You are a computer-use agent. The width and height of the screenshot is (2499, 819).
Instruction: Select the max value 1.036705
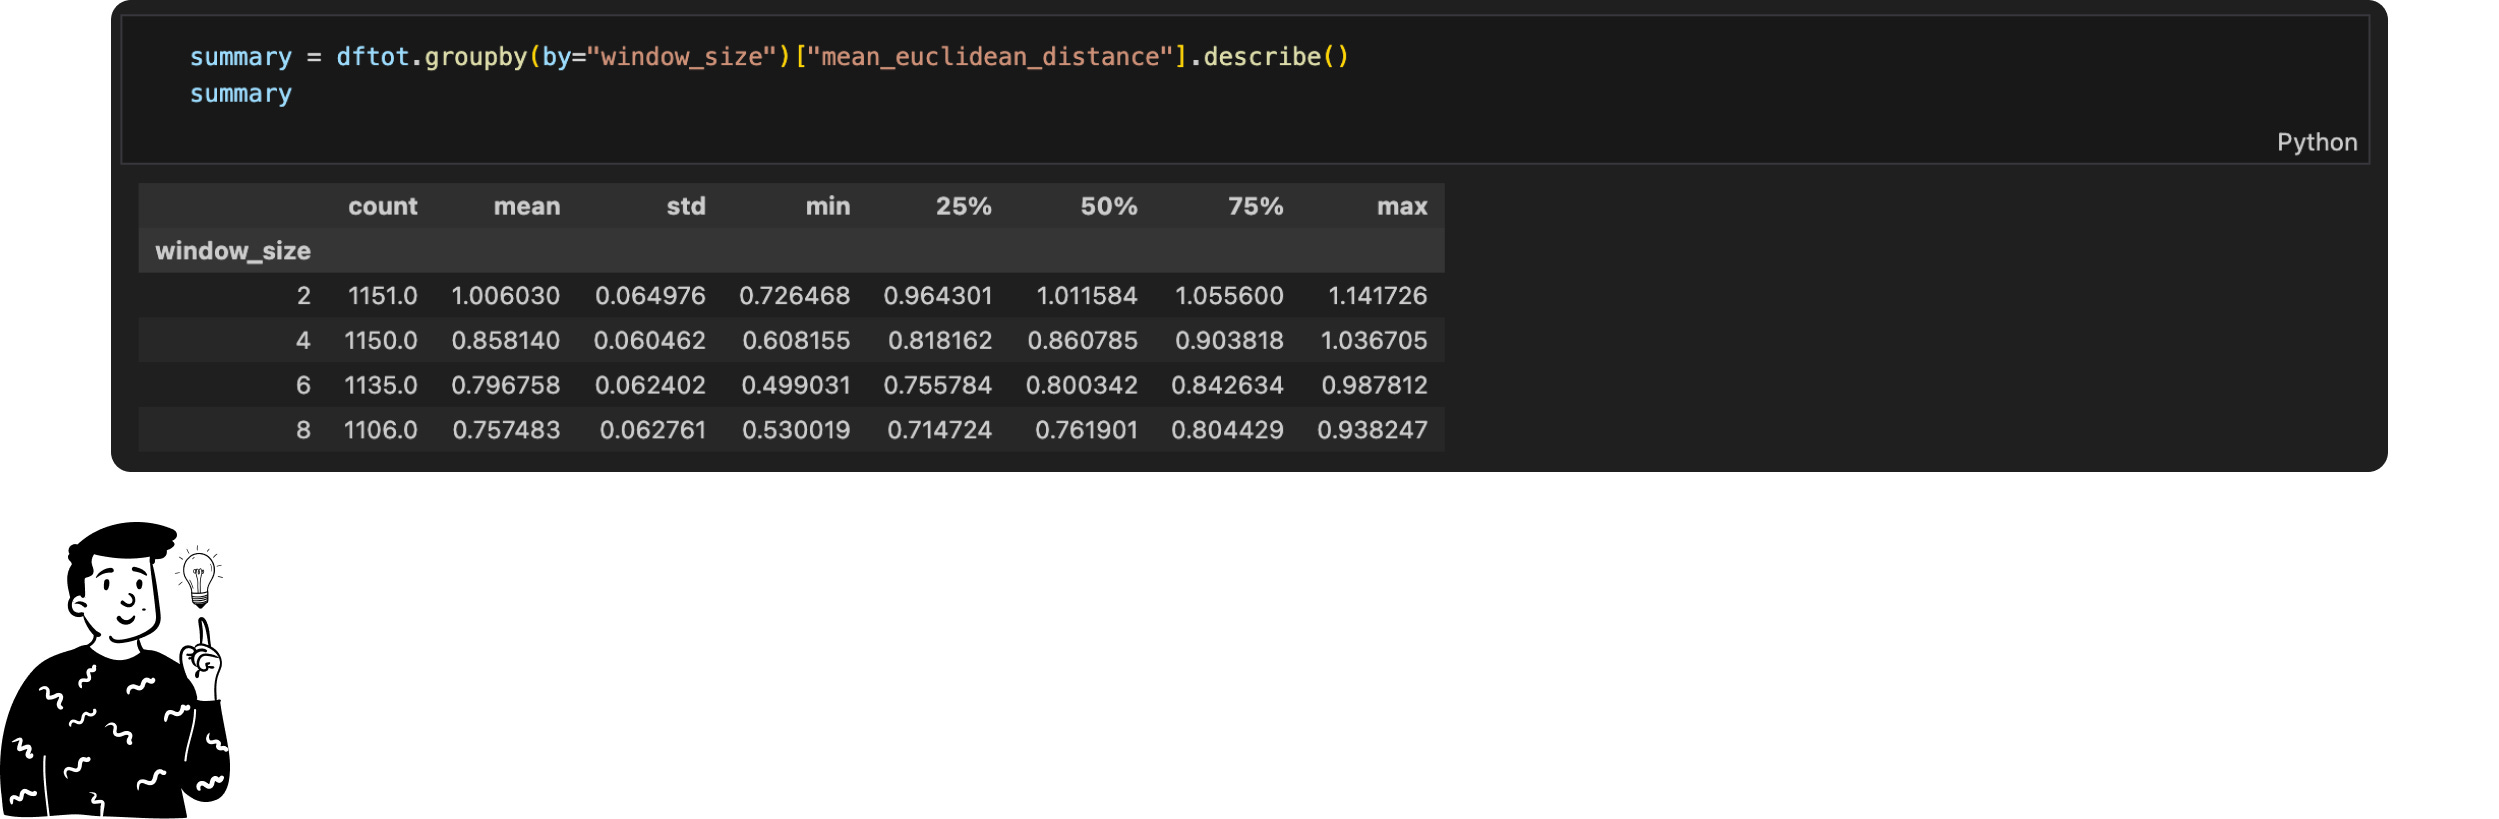click(x=1373, y=341)
